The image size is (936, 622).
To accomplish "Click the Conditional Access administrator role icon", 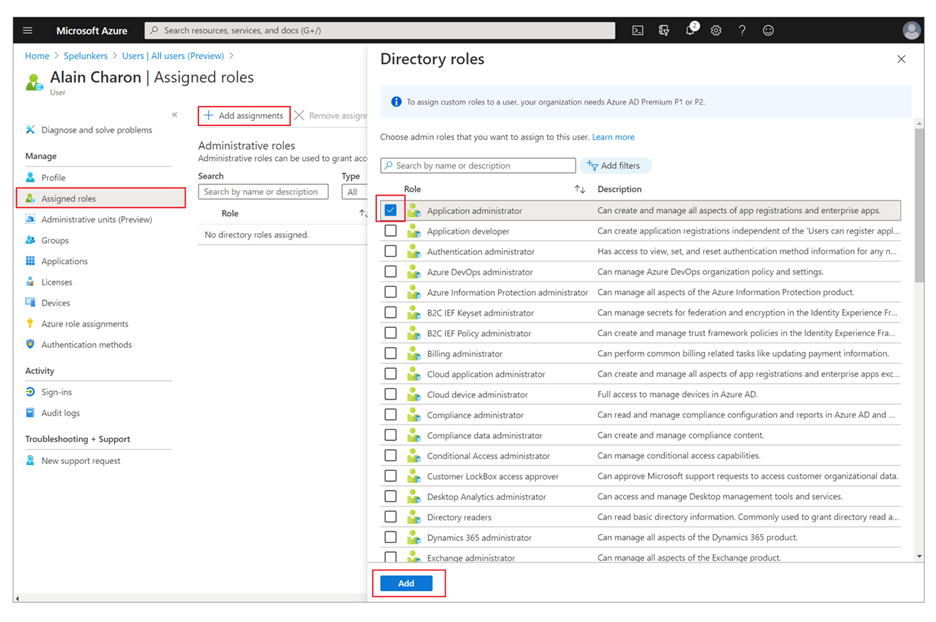I will tap(414, 455).
